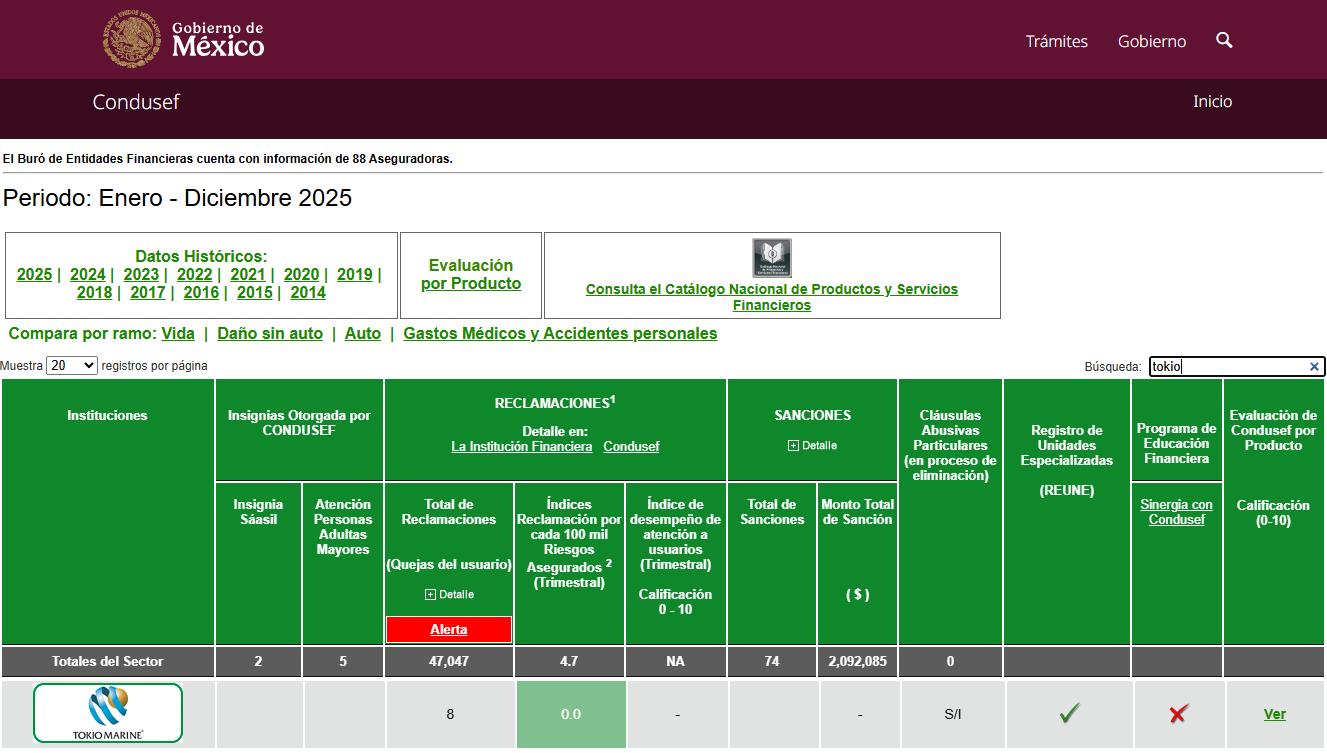Click the Gobierno de México logo
The height and width of the screenshot is (753, 1327).
(184, 40)
